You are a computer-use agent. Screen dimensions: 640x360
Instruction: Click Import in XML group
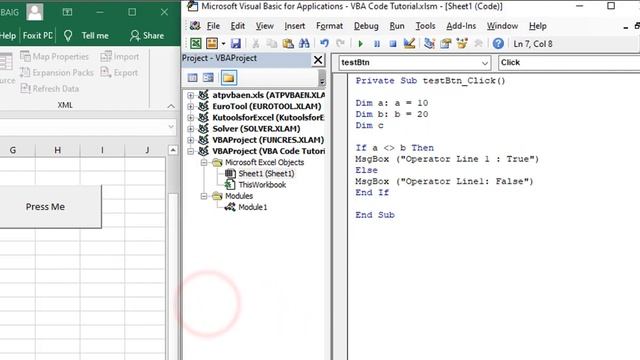(x=120, y=57)
